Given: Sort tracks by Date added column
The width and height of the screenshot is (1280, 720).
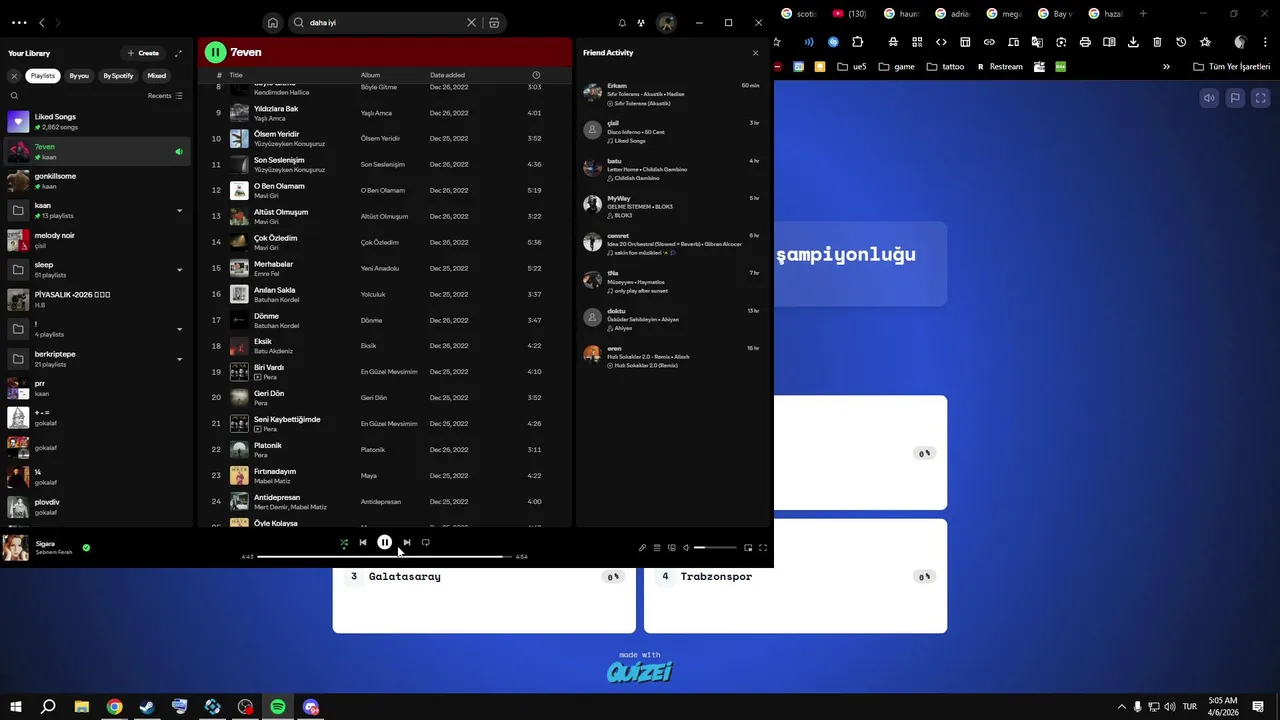Looking at the screenshot, I should [x=447, y=75].
